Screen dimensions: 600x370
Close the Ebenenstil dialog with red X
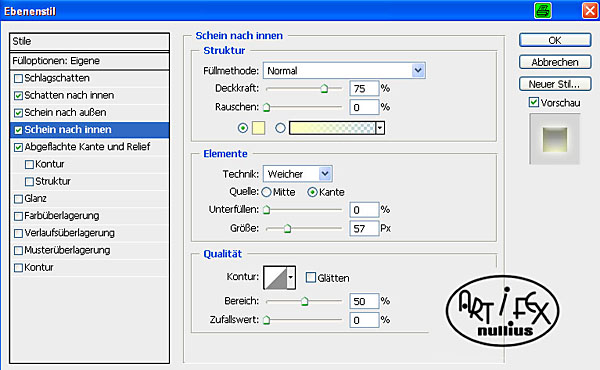tap(590, 10)
